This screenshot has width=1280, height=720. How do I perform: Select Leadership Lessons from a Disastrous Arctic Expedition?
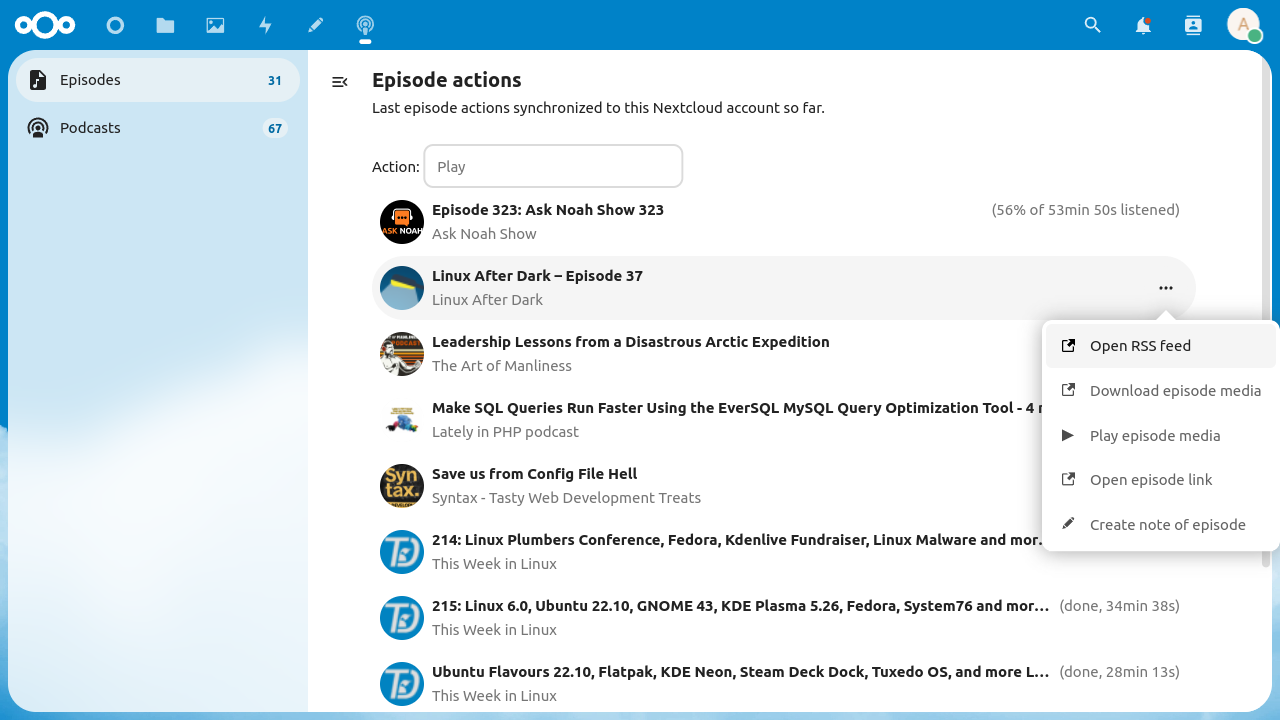(631, 342)
